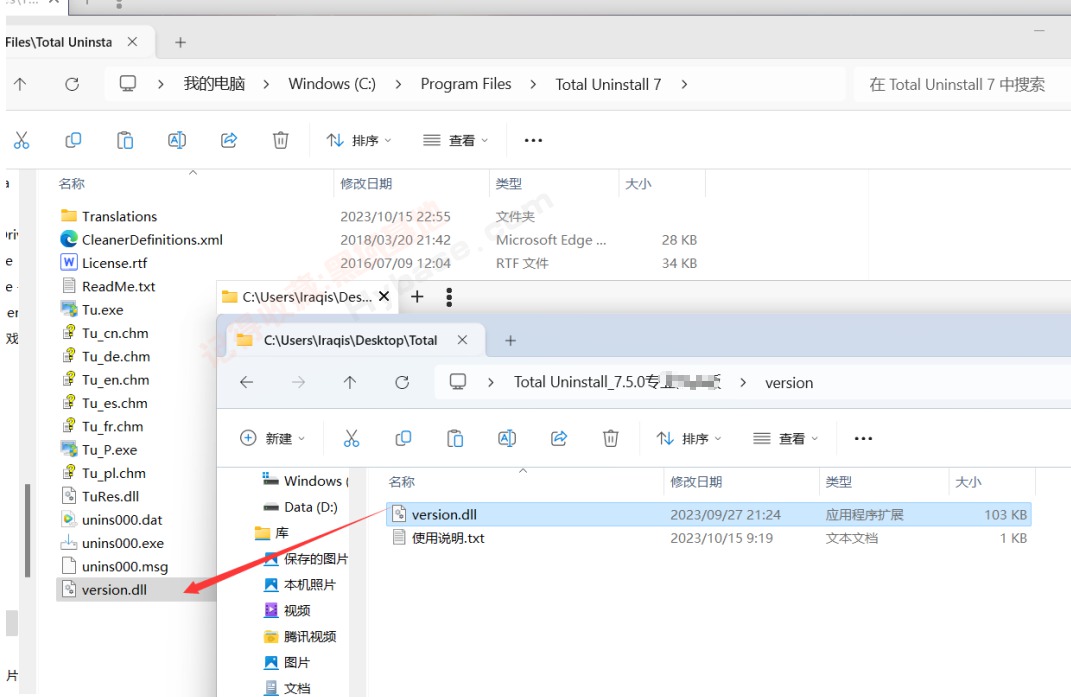This screenshot has width=1071, height=697.
Task: Click Rename icon in front window toolbar
Action: click(507, 439)
